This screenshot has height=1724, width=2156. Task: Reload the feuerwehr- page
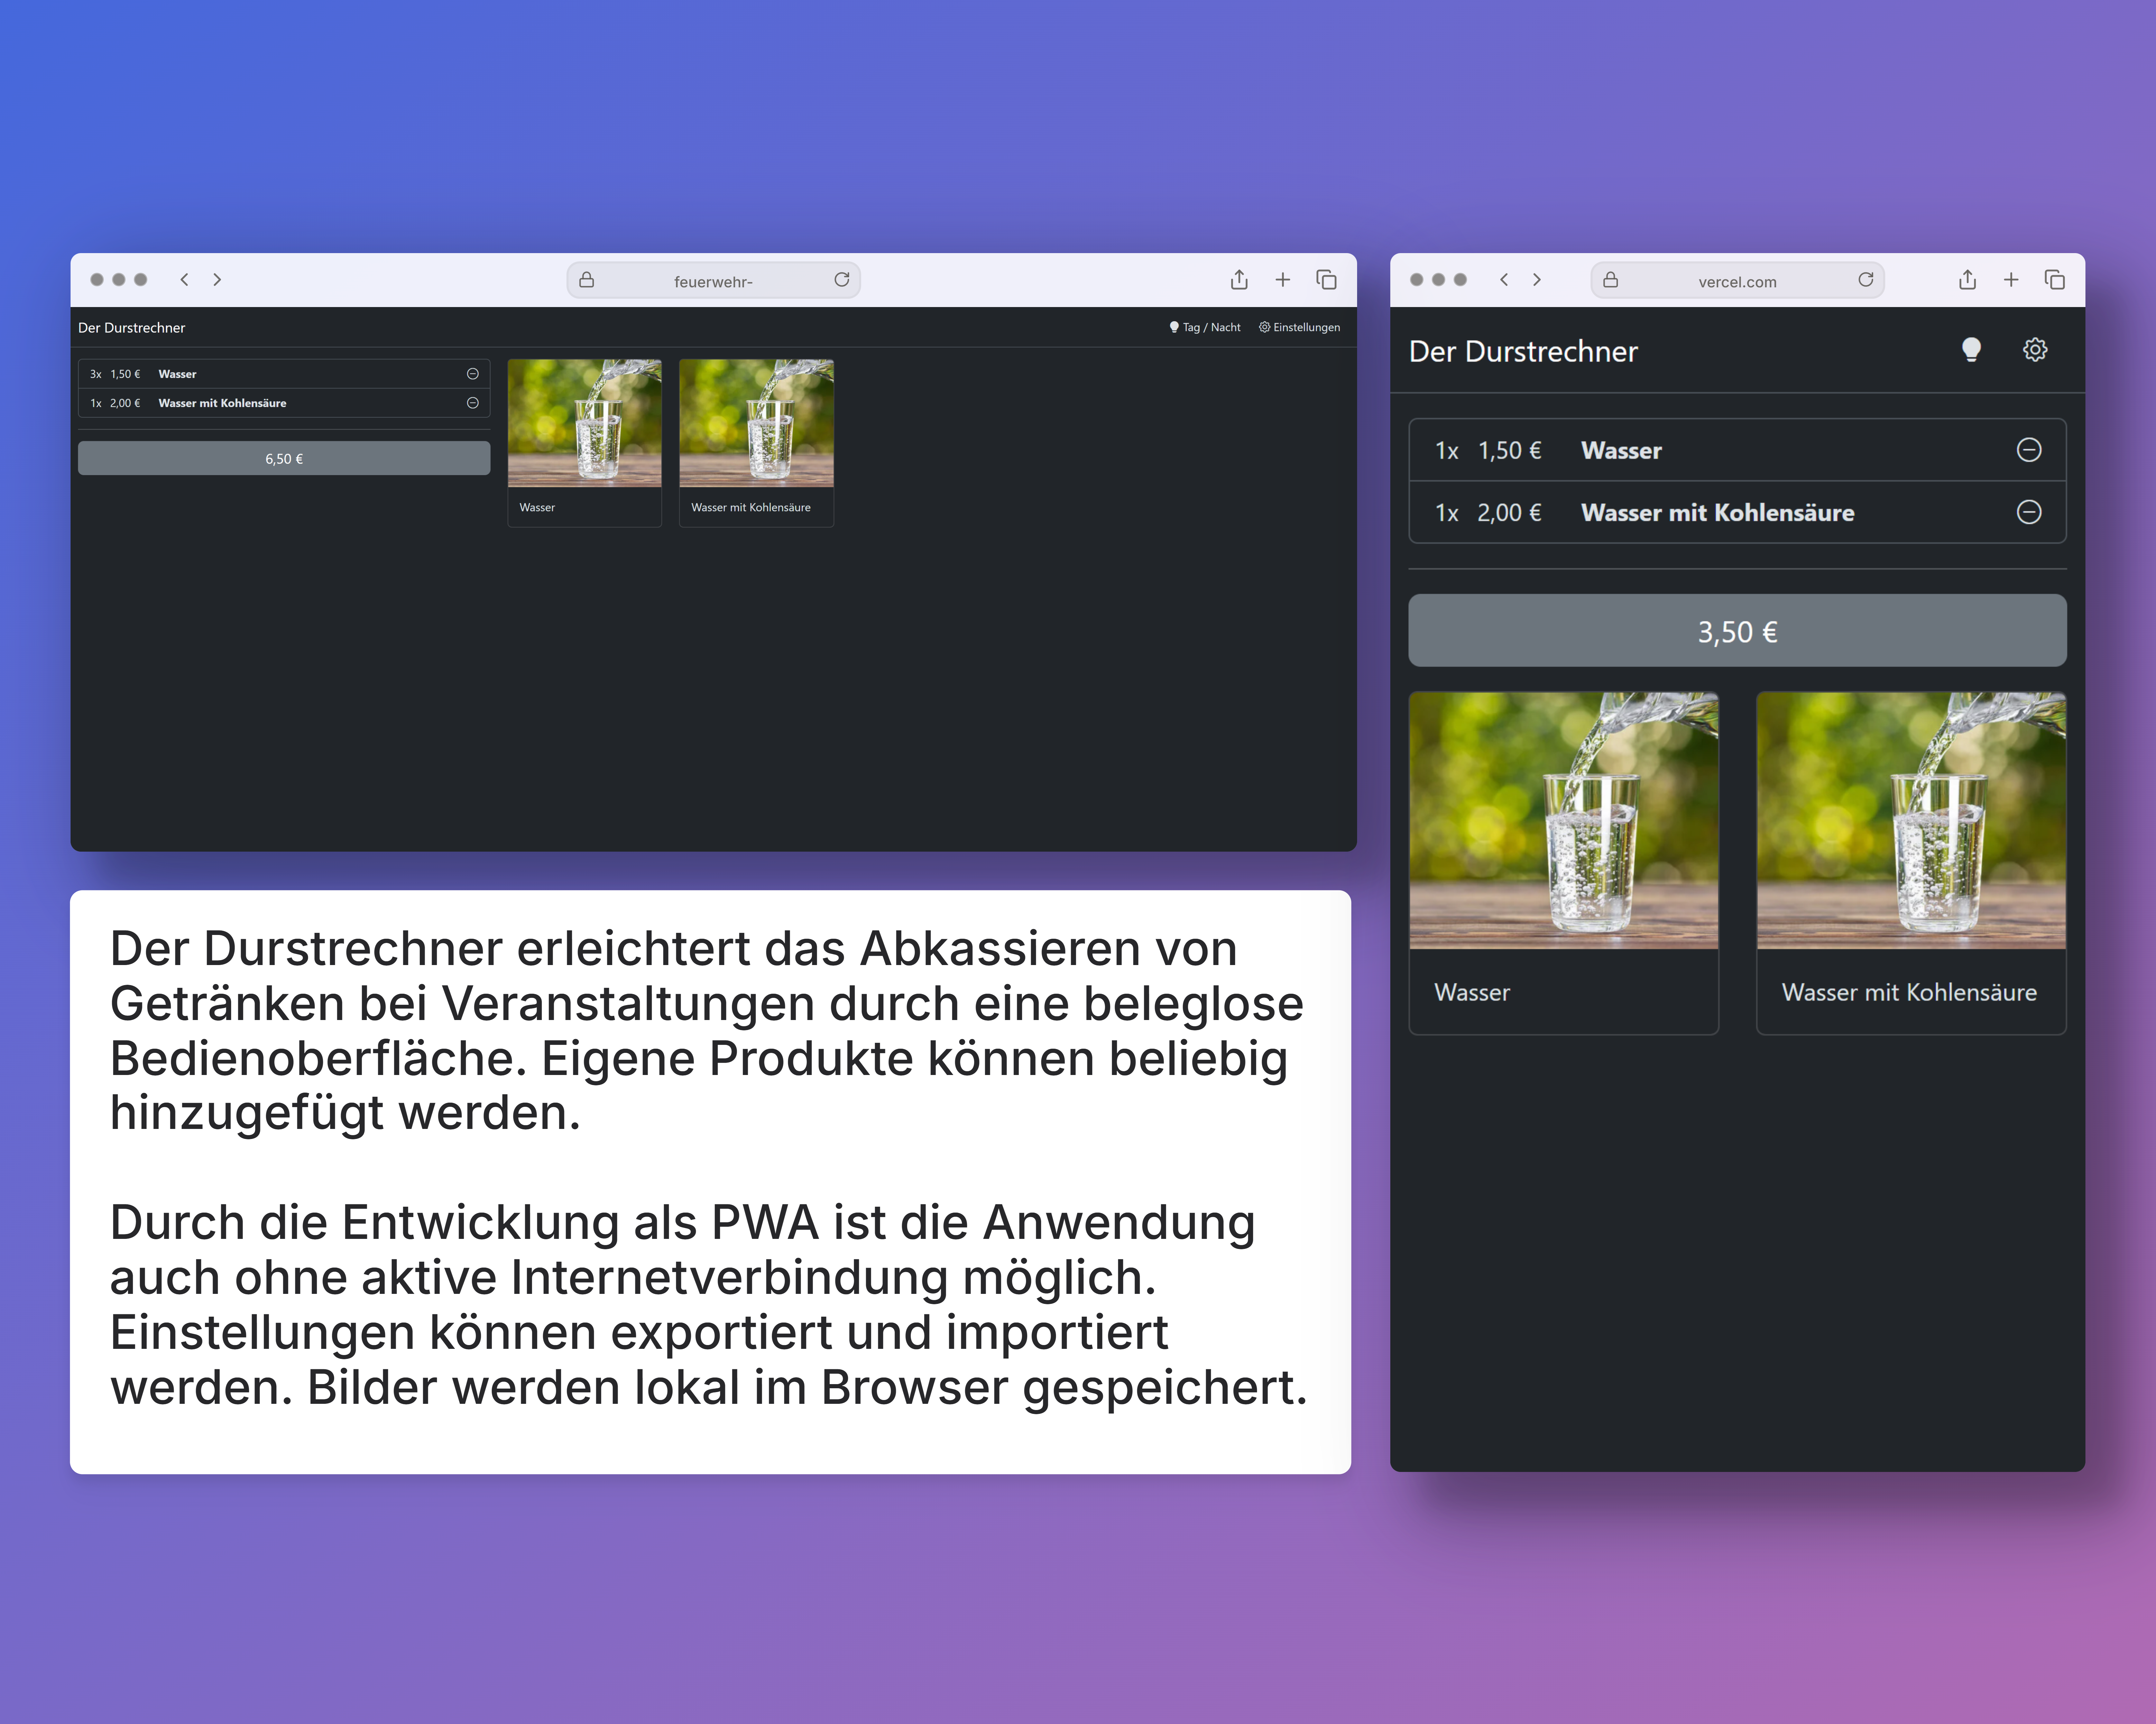pos(842,280)
